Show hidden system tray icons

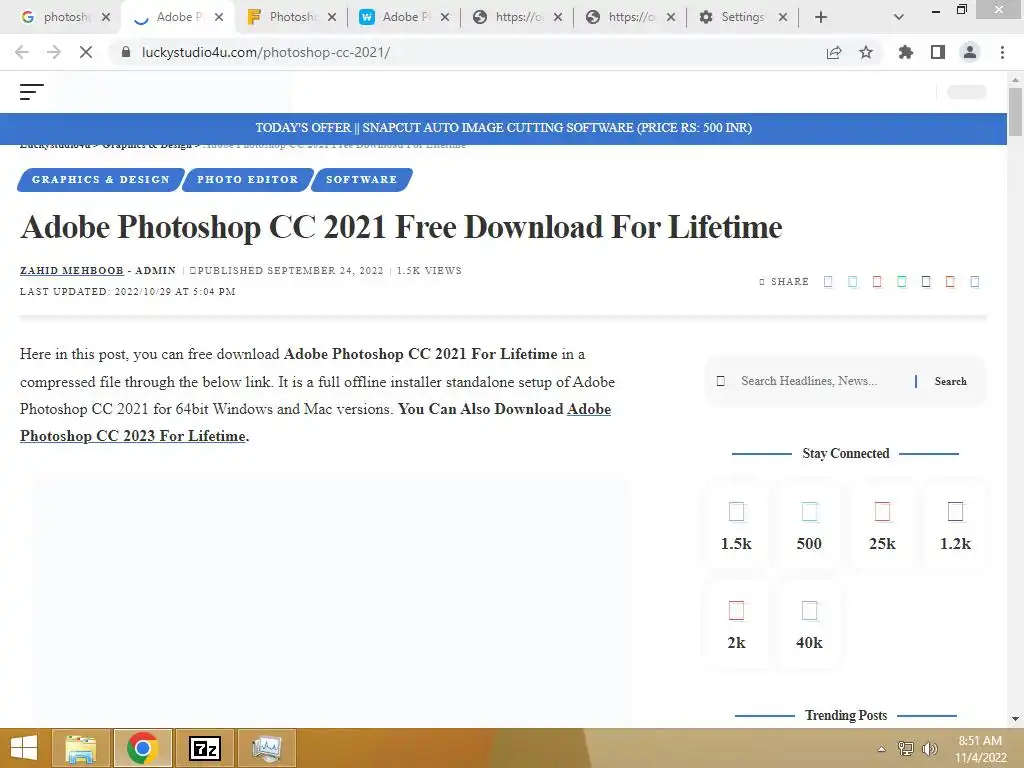click(x=882, y=749)
